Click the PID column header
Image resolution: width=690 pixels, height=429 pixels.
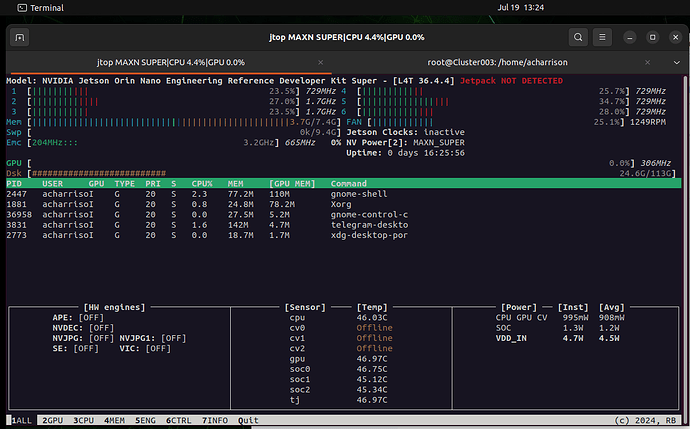point(14,183)
